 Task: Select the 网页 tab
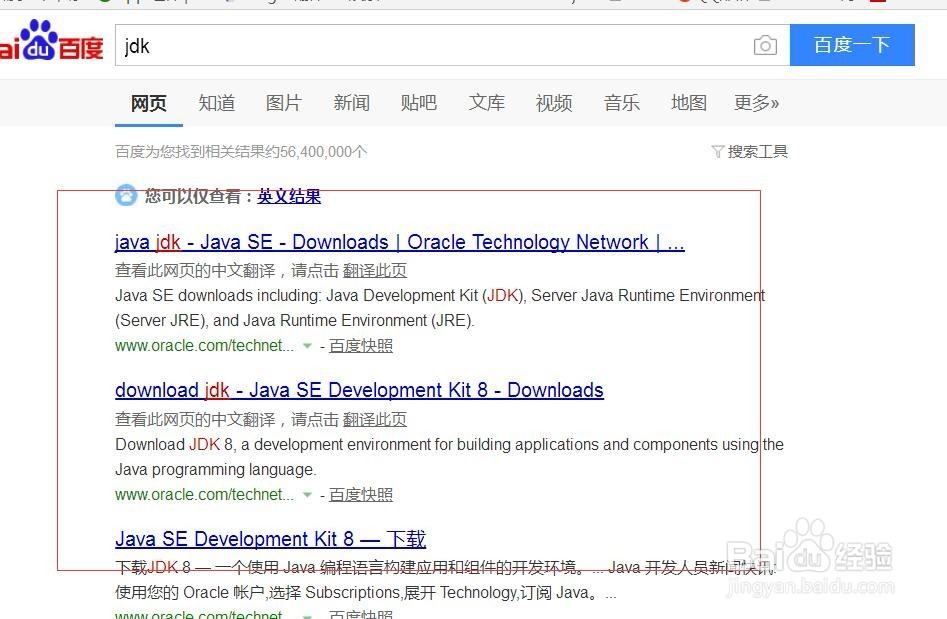pos(149,103)
